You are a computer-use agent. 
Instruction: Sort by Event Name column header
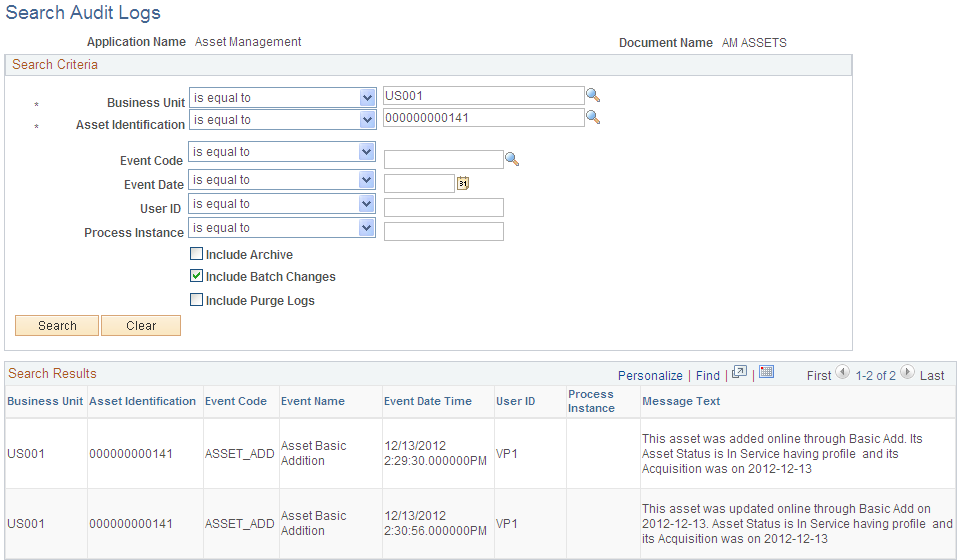313,401
